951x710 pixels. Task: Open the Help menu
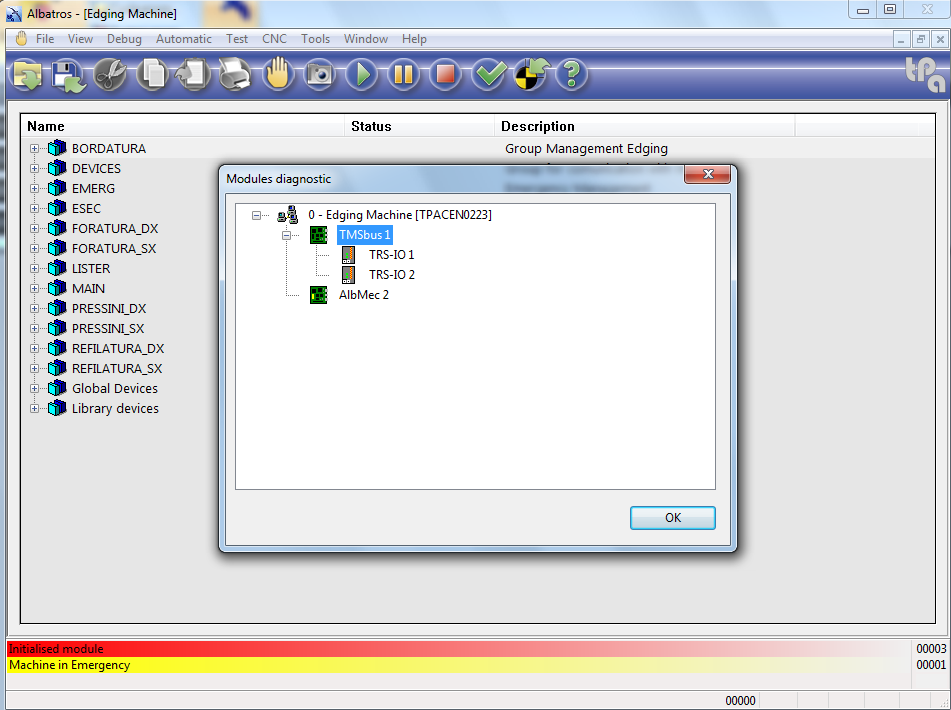click(414, 39)
